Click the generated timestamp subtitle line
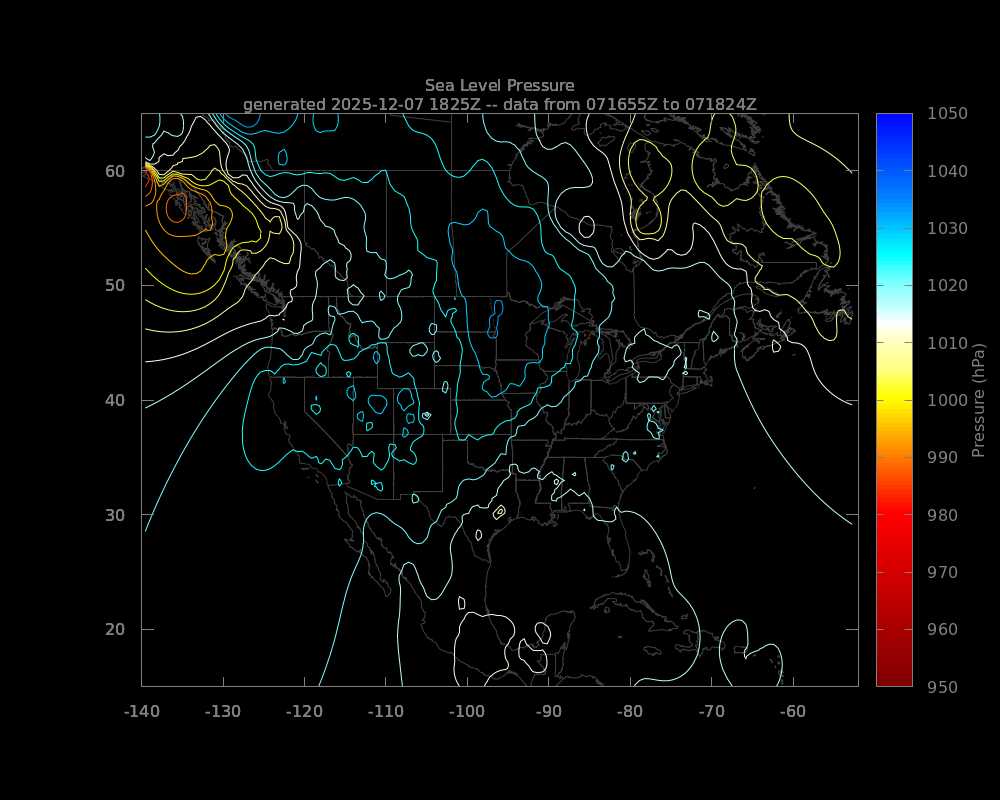The height and width of the screenshot is (800, 1000). pyautogui.click(x=499, y=104)
